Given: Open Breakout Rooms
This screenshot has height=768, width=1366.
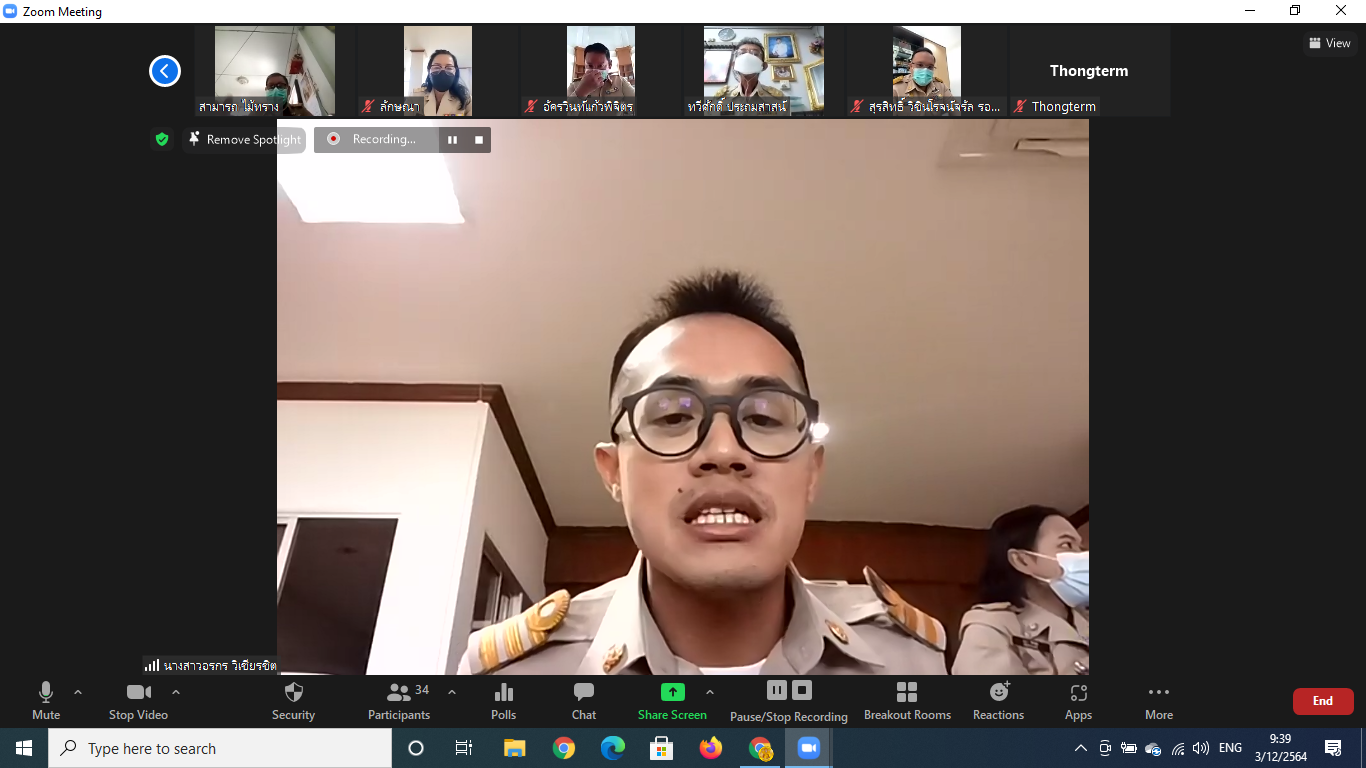Looking at the screenshot, I should [x=907, y=700].
